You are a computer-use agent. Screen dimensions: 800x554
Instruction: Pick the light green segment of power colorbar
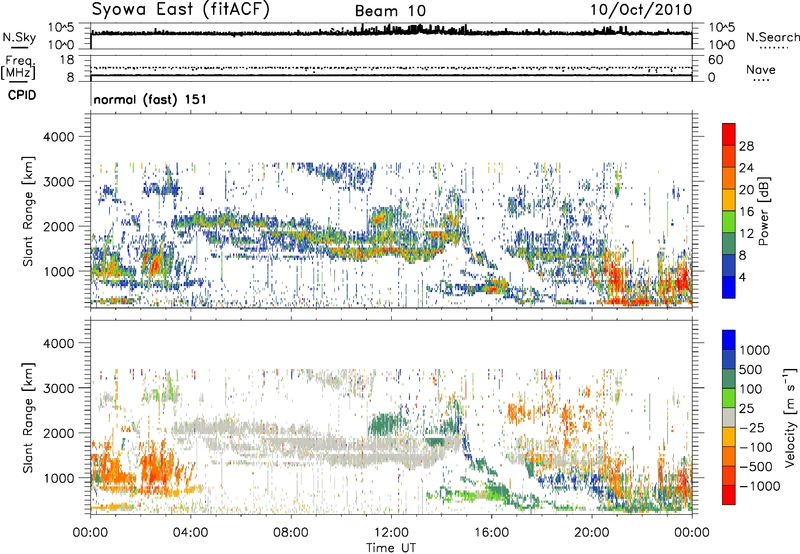729,222
